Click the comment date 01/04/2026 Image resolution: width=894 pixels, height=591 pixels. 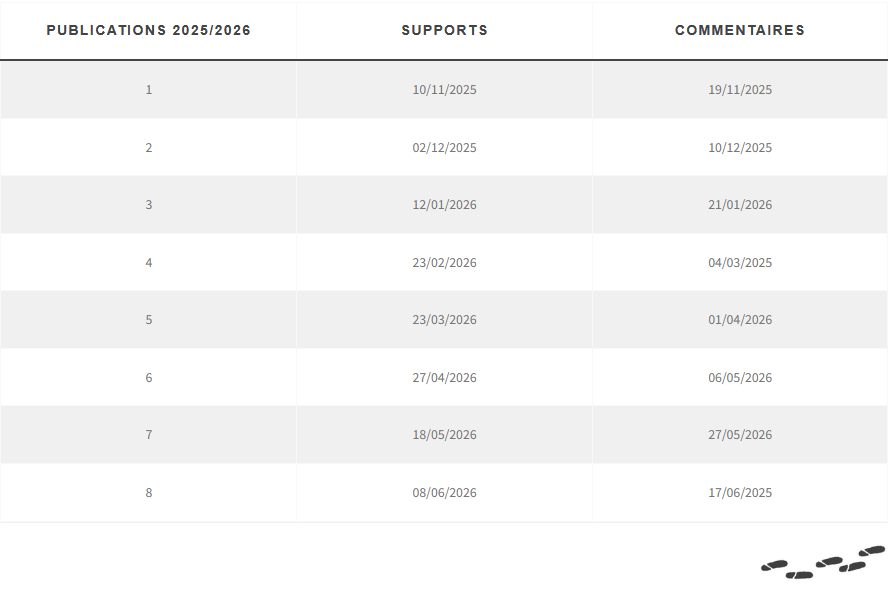pos(740,320)
